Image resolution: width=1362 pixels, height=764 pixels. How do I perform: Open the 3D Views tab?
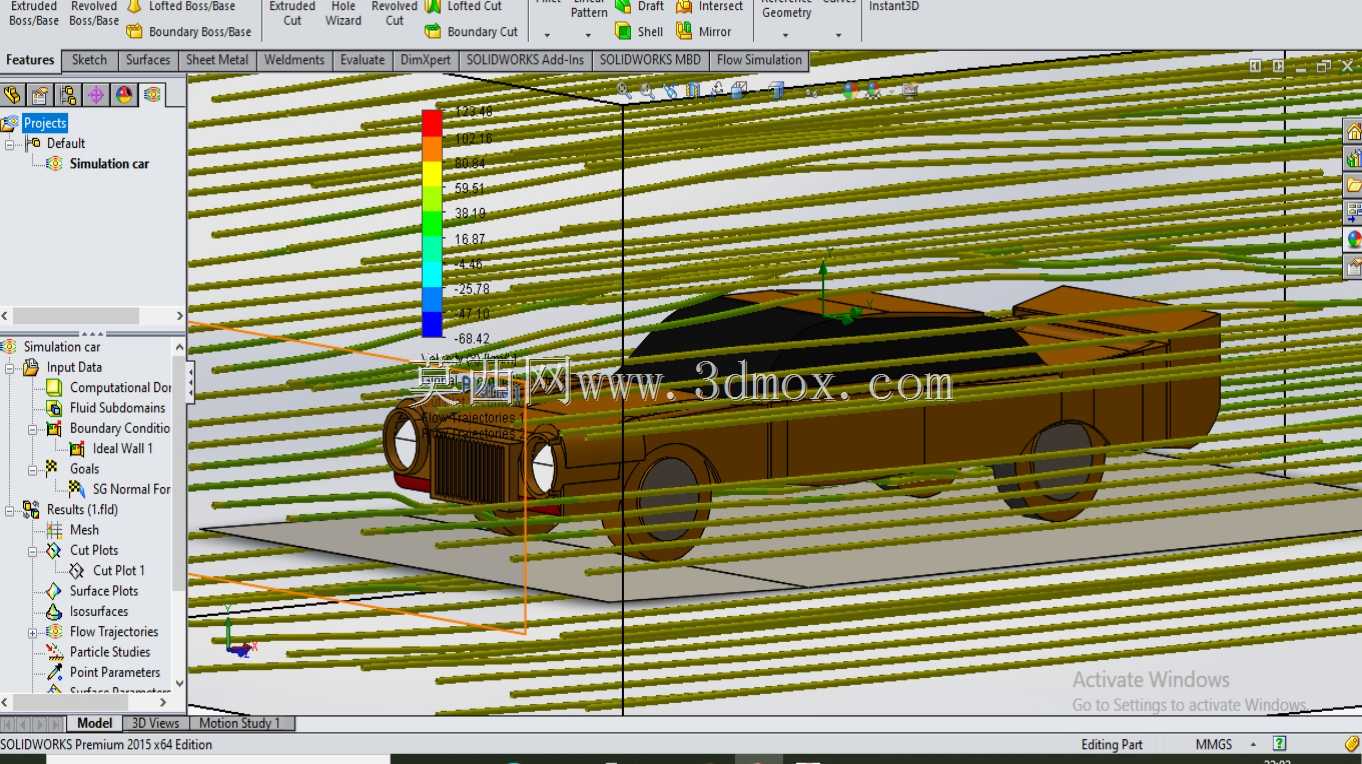tap(156, 723)
